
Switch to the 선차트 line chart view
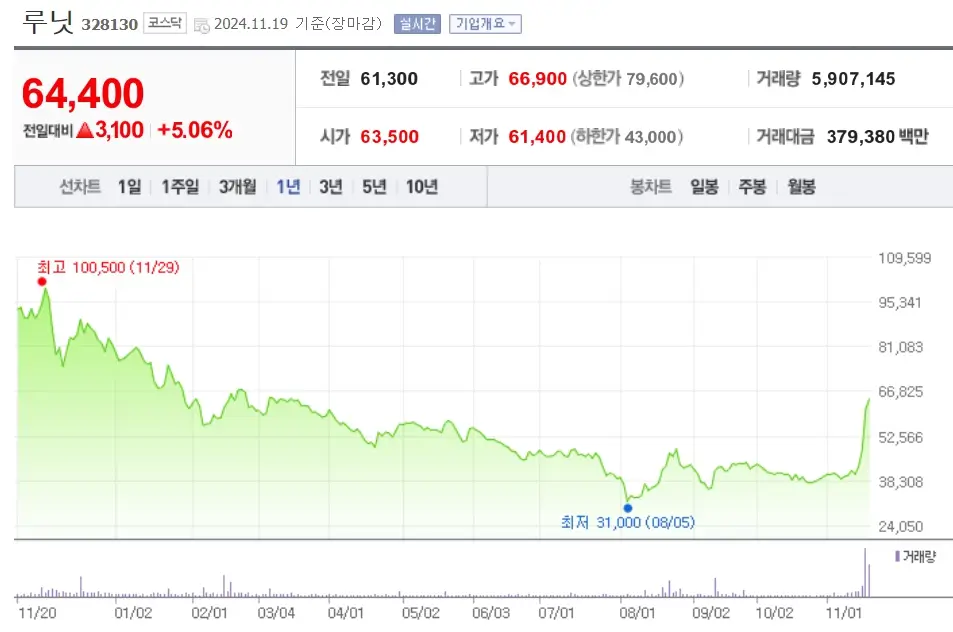pos(78,186)
